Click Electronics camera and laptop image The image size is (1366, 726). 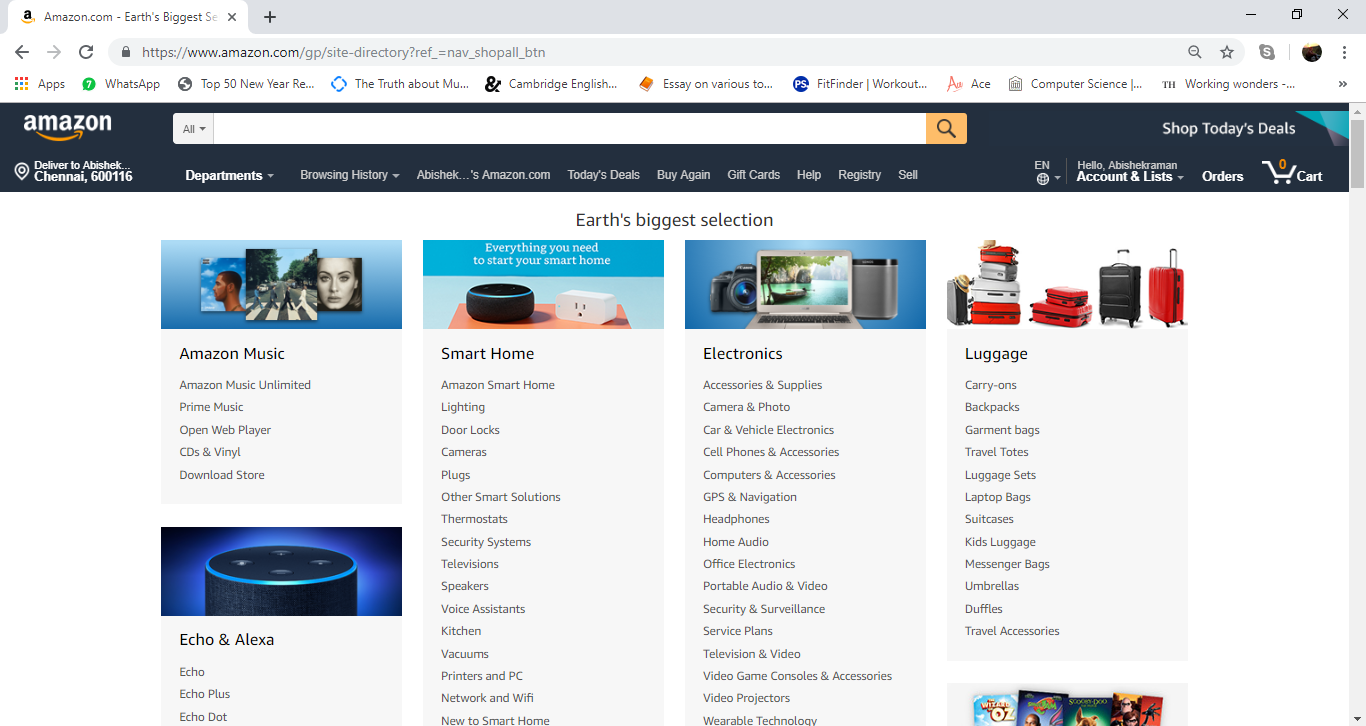coord(805,284)
